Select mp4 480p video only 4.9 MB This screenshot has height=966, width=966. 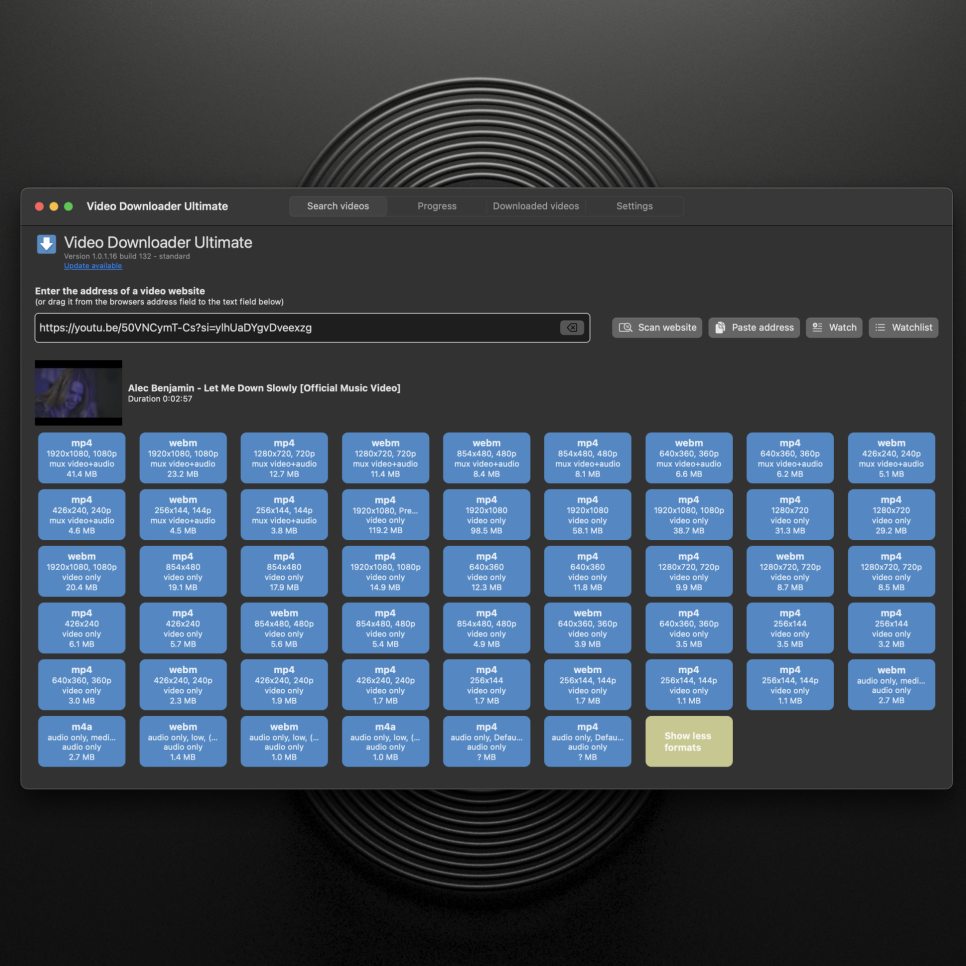(x=487, y=628)
